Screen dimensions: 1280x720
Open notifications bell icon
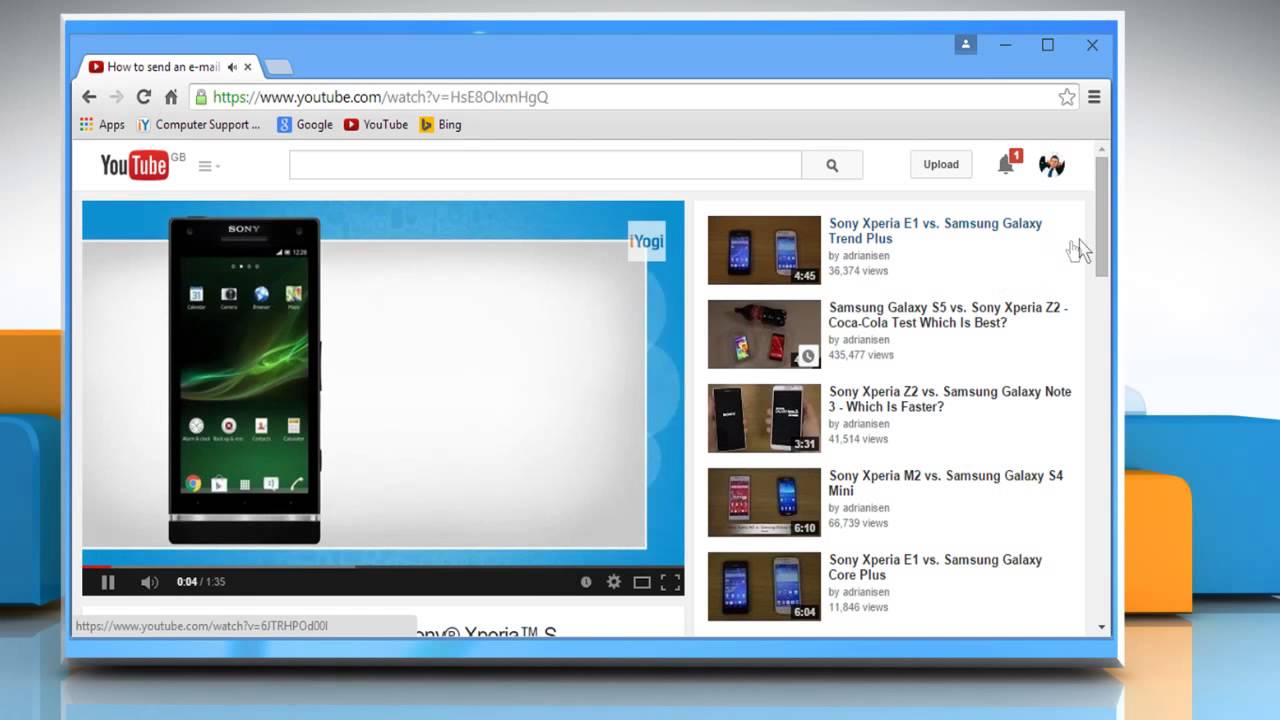pos(1007,165)
